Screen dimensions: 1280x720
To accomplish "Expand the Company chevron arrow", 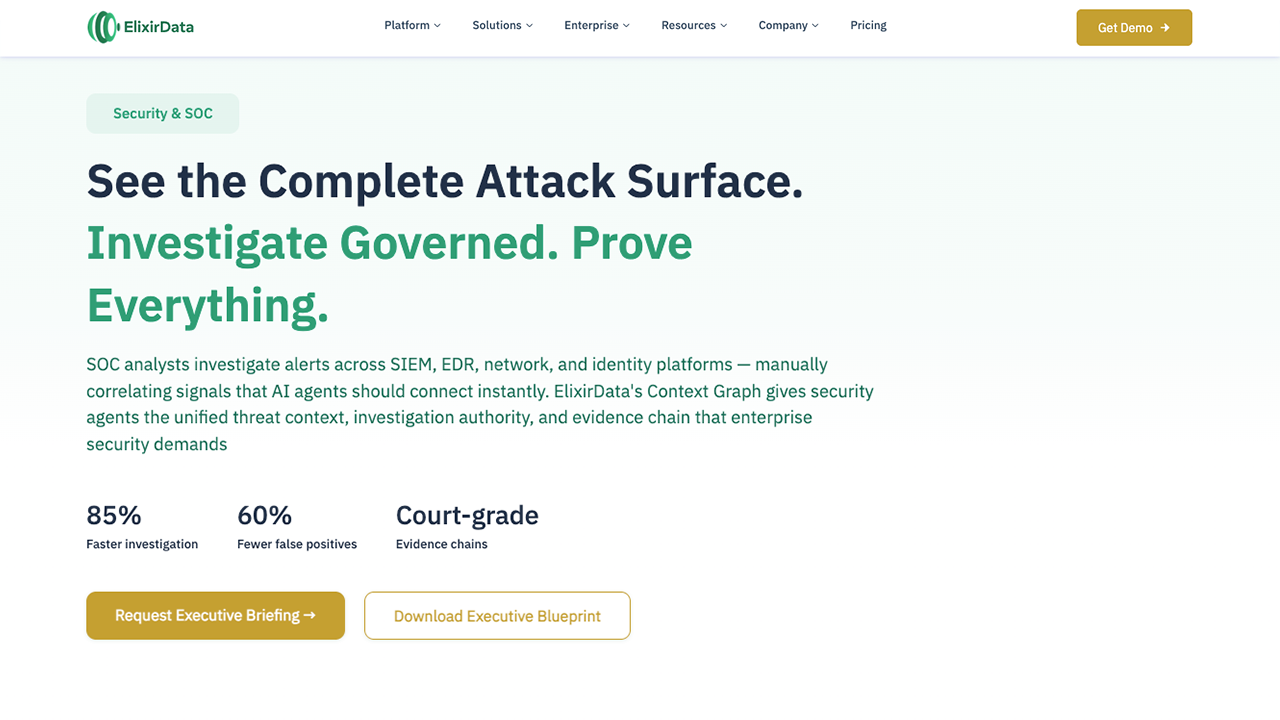I will coord(815,26).
